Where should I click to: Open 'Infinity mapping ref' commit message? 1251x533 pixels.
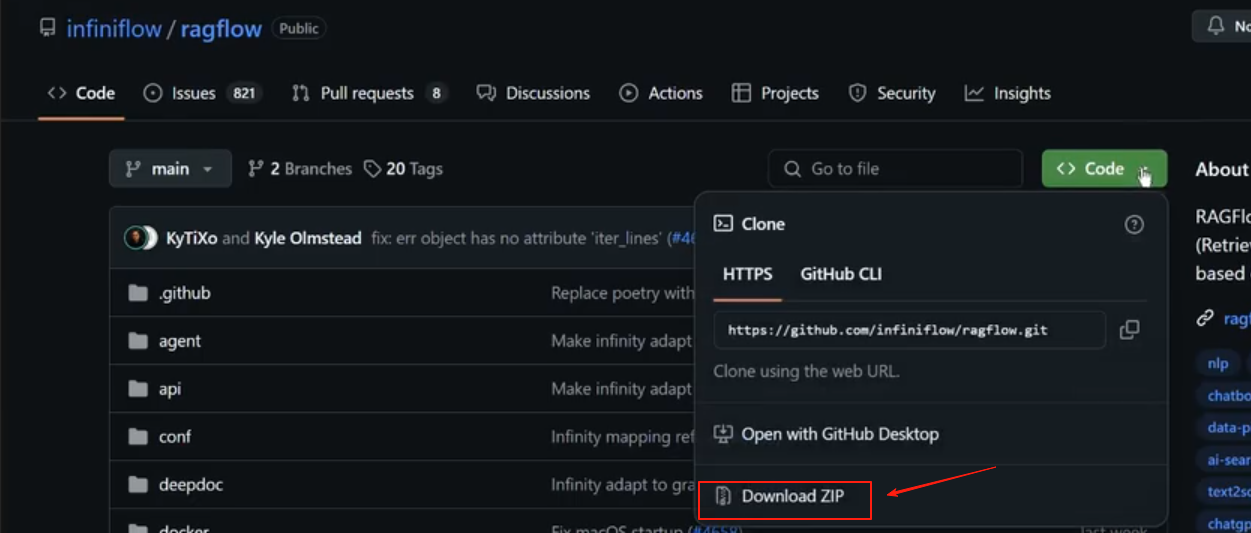(x=622, y=437)
